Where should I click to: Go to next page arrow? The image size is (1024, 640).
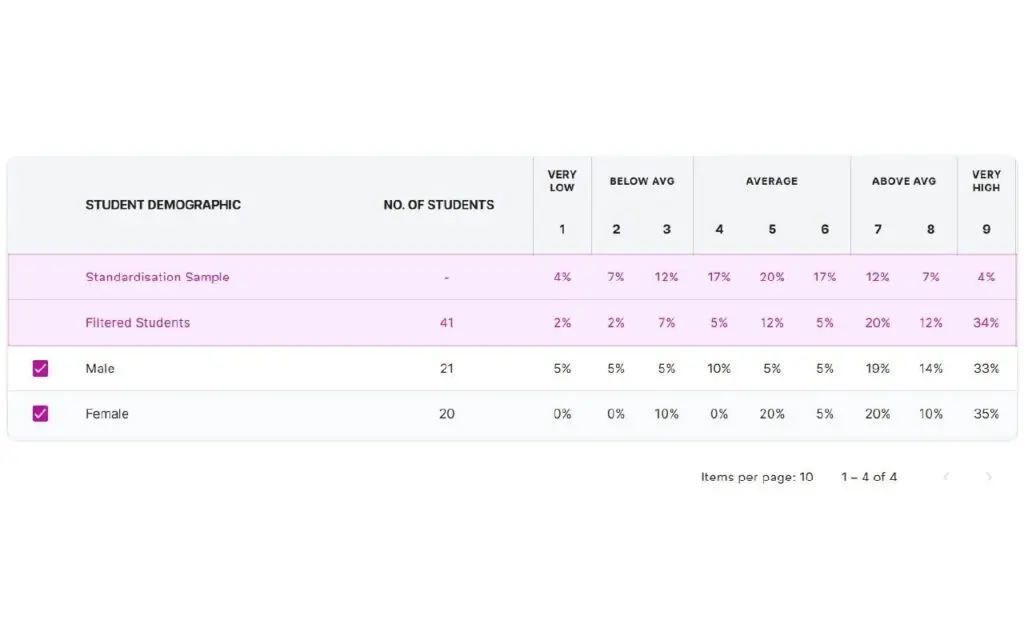click(988, 477)
